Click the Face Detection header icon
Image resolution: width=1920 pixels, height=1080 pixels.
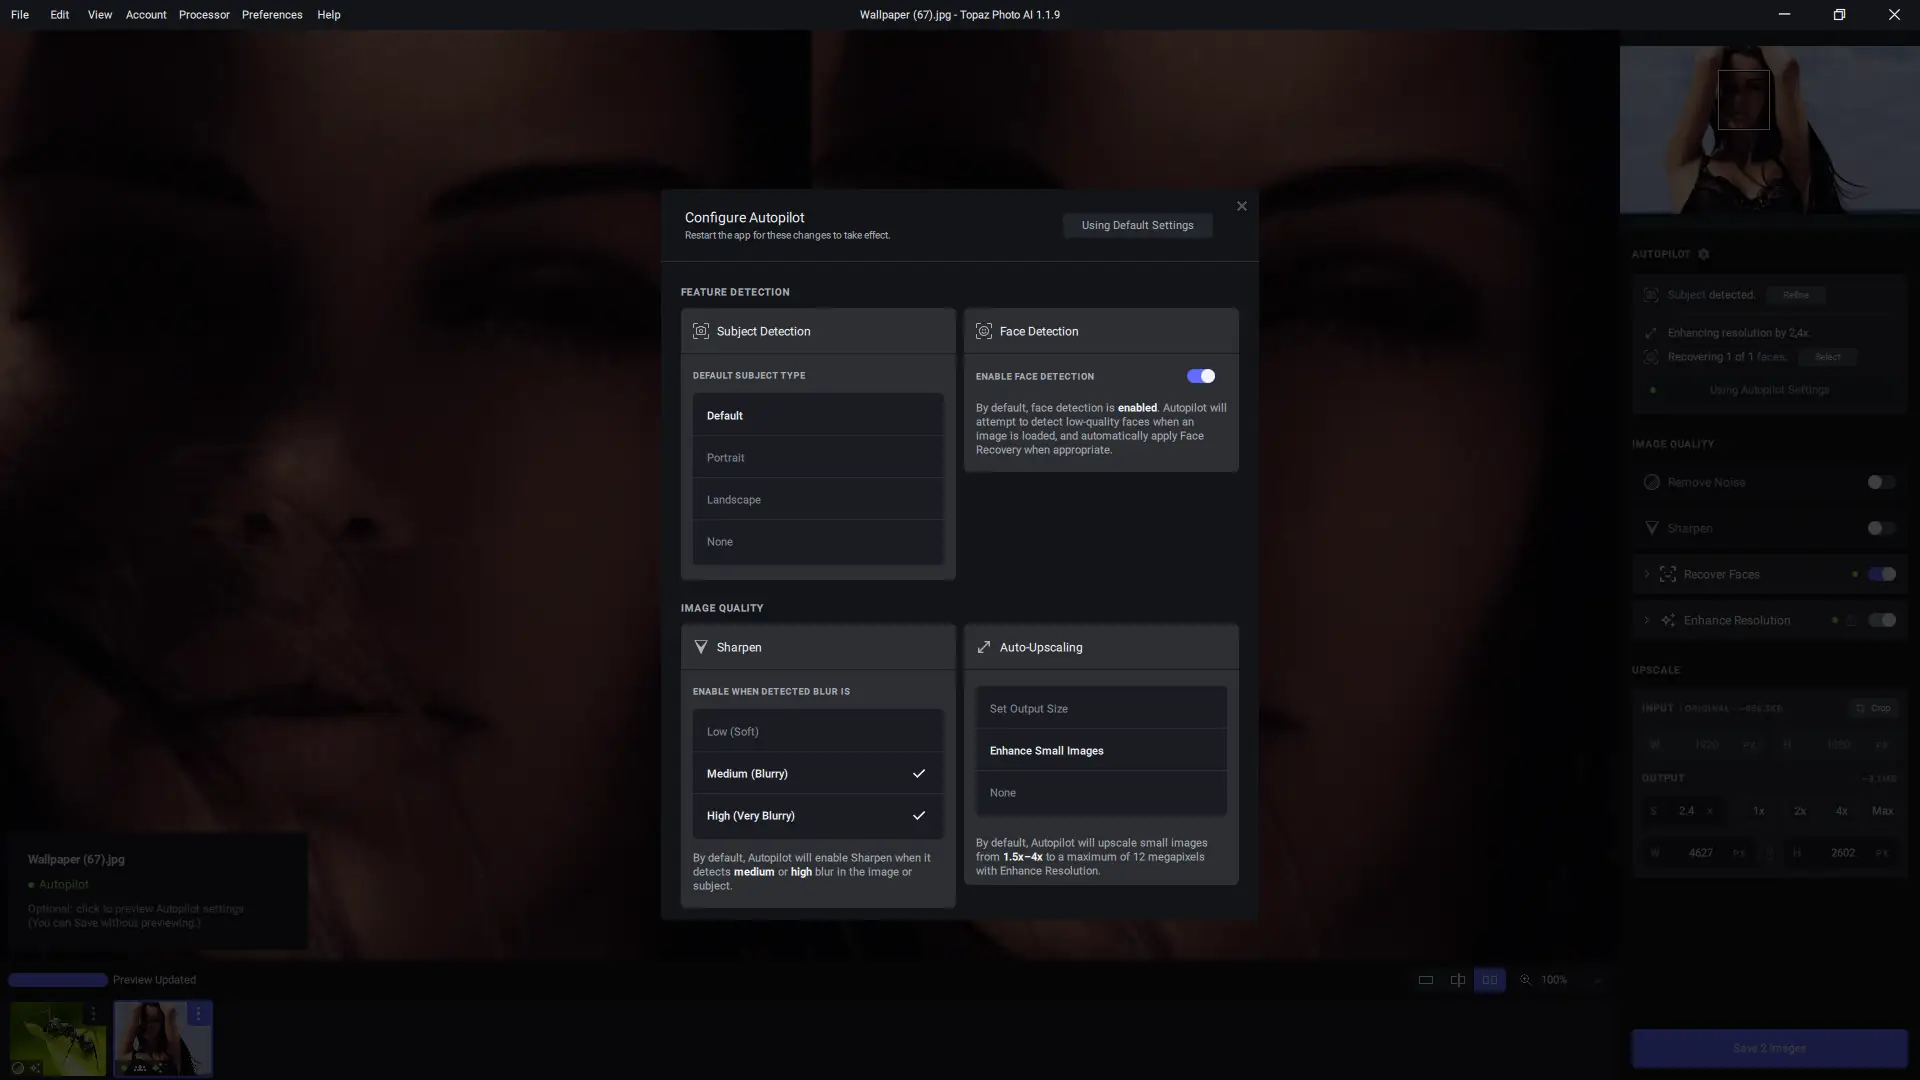(x=984, y=331)
